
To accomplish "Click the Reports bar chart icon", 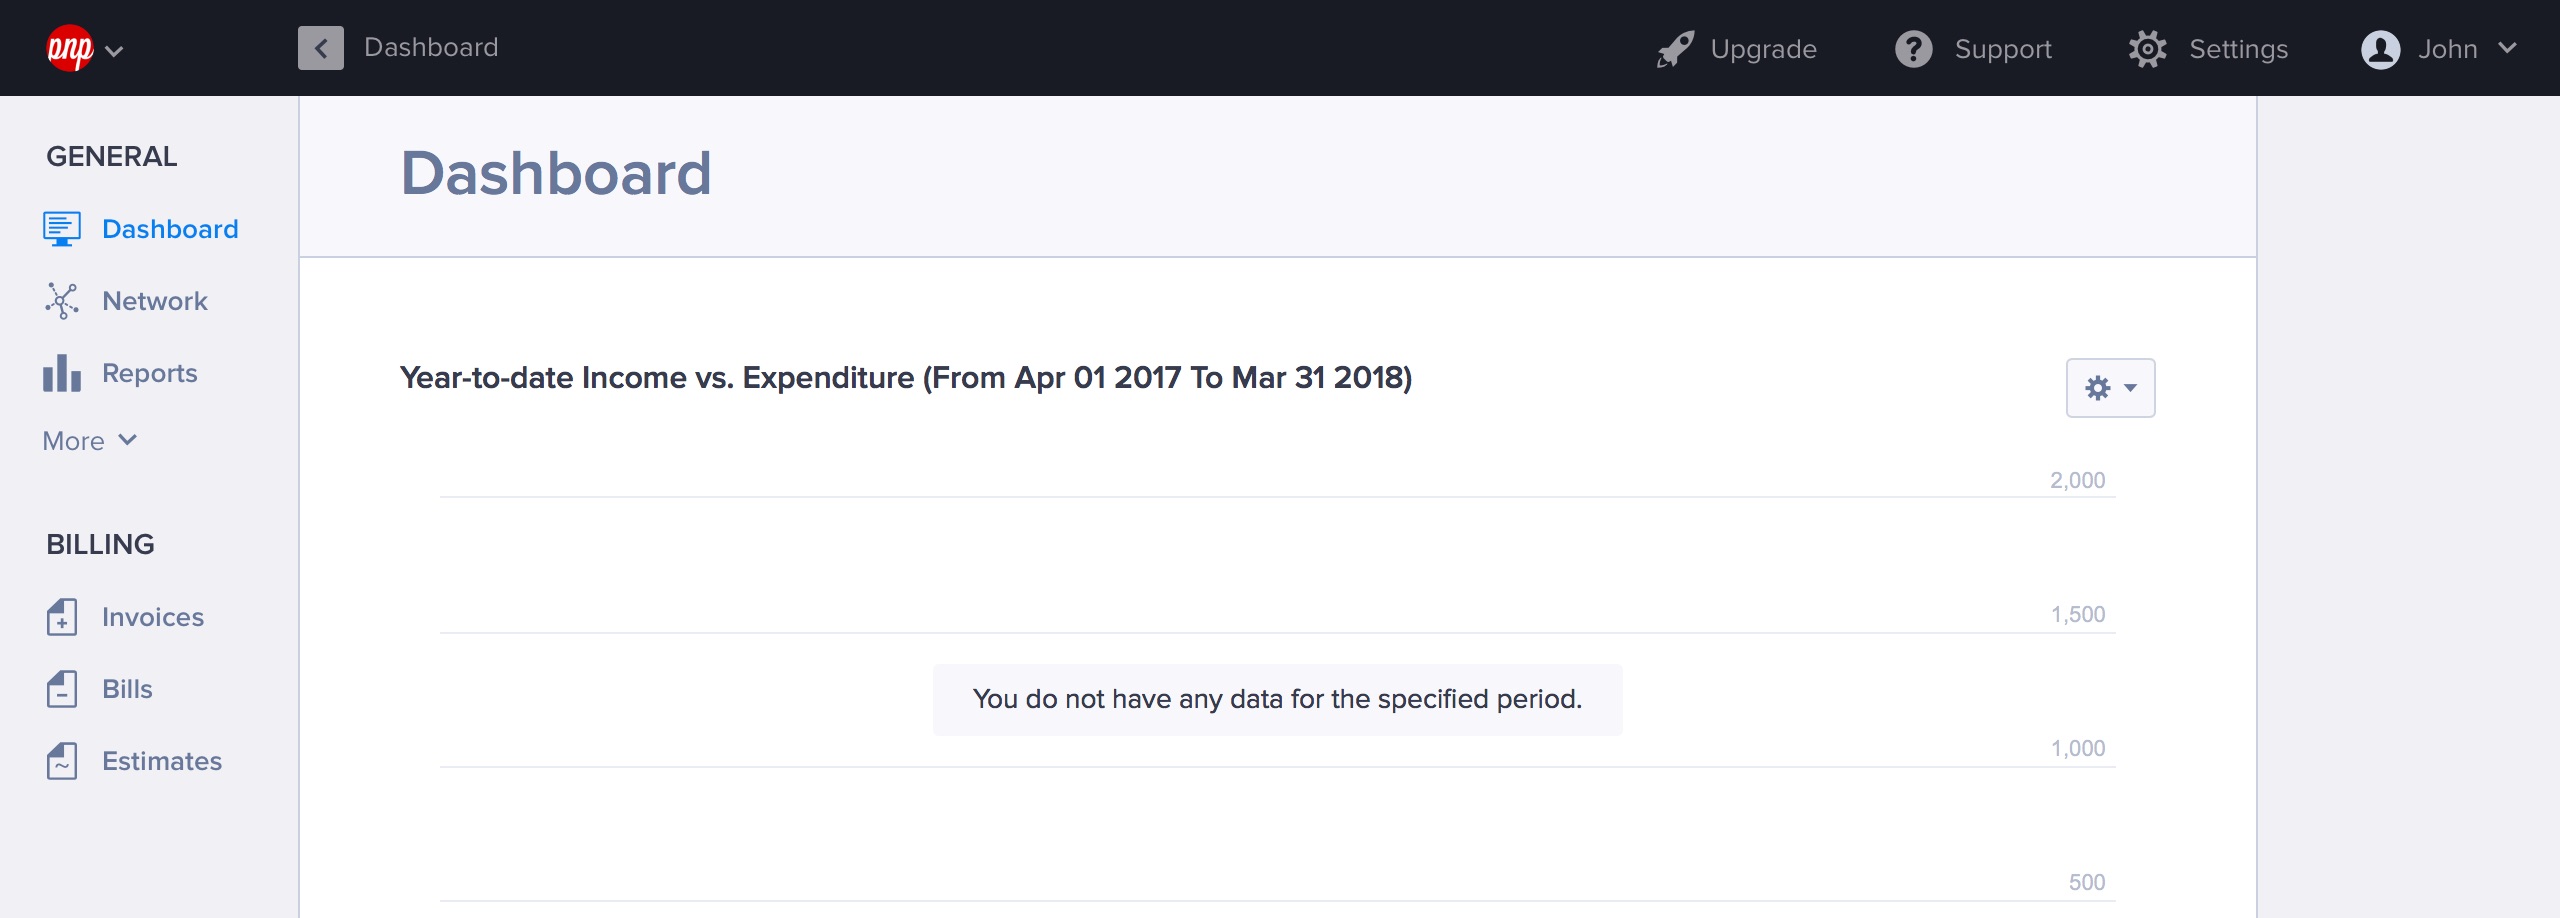I will pos(62,373).
